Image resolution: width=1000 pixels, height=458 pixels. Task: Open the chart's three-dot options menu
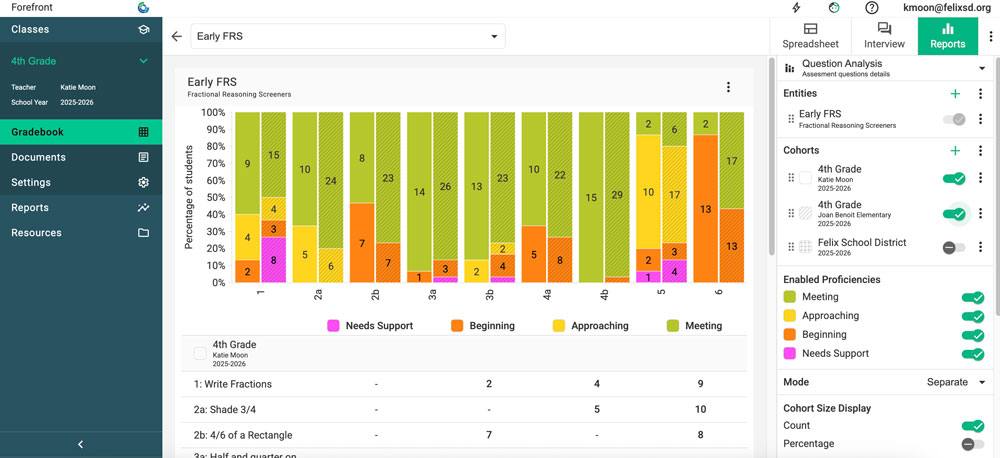[728, 88]
